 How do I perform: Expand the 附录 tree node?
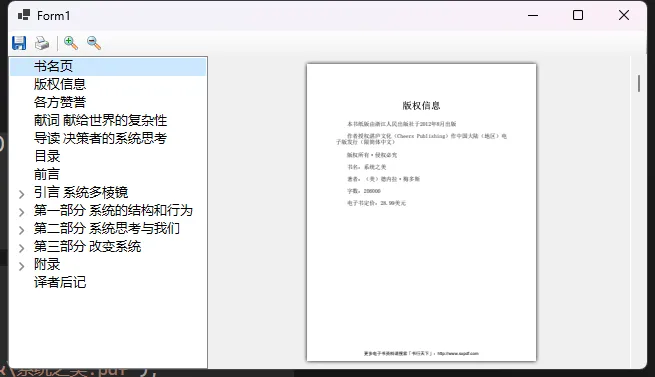click(22, 266)
